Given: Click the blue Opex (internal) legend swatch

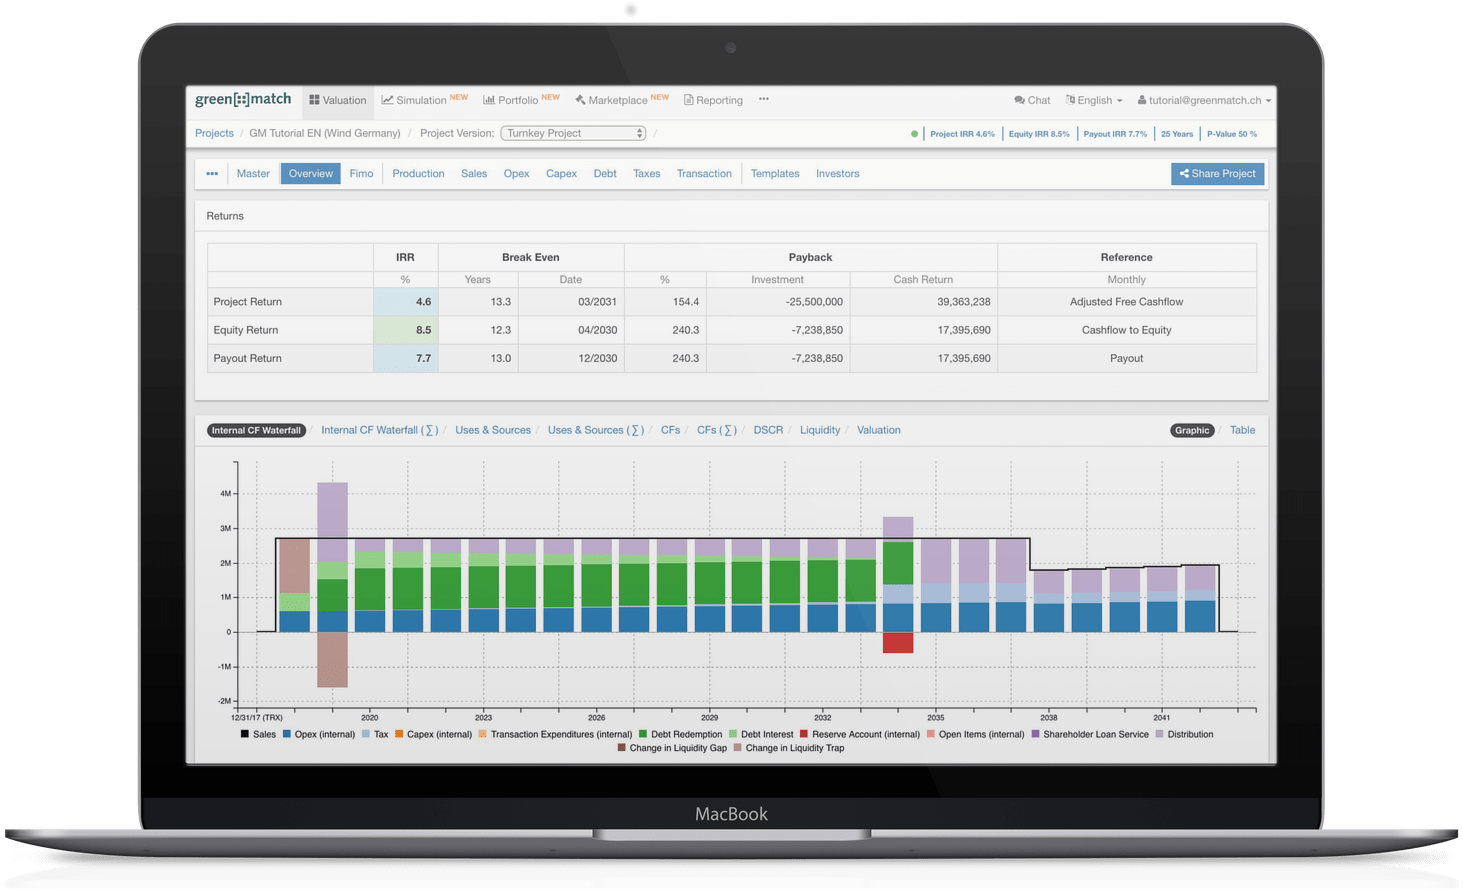Looking at the screenshot, I should [x=287, y=734].
